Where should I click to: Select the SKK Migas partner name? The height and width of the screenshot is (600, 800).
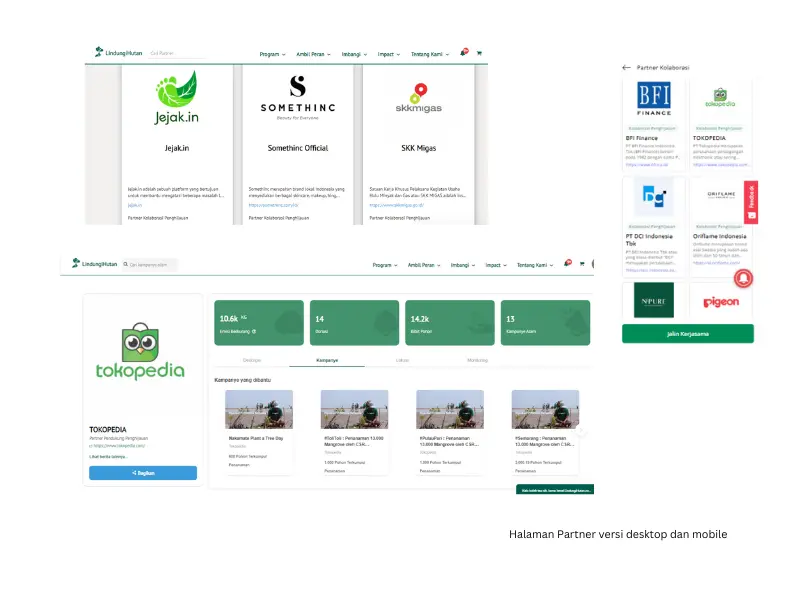(x=418, y=148)
